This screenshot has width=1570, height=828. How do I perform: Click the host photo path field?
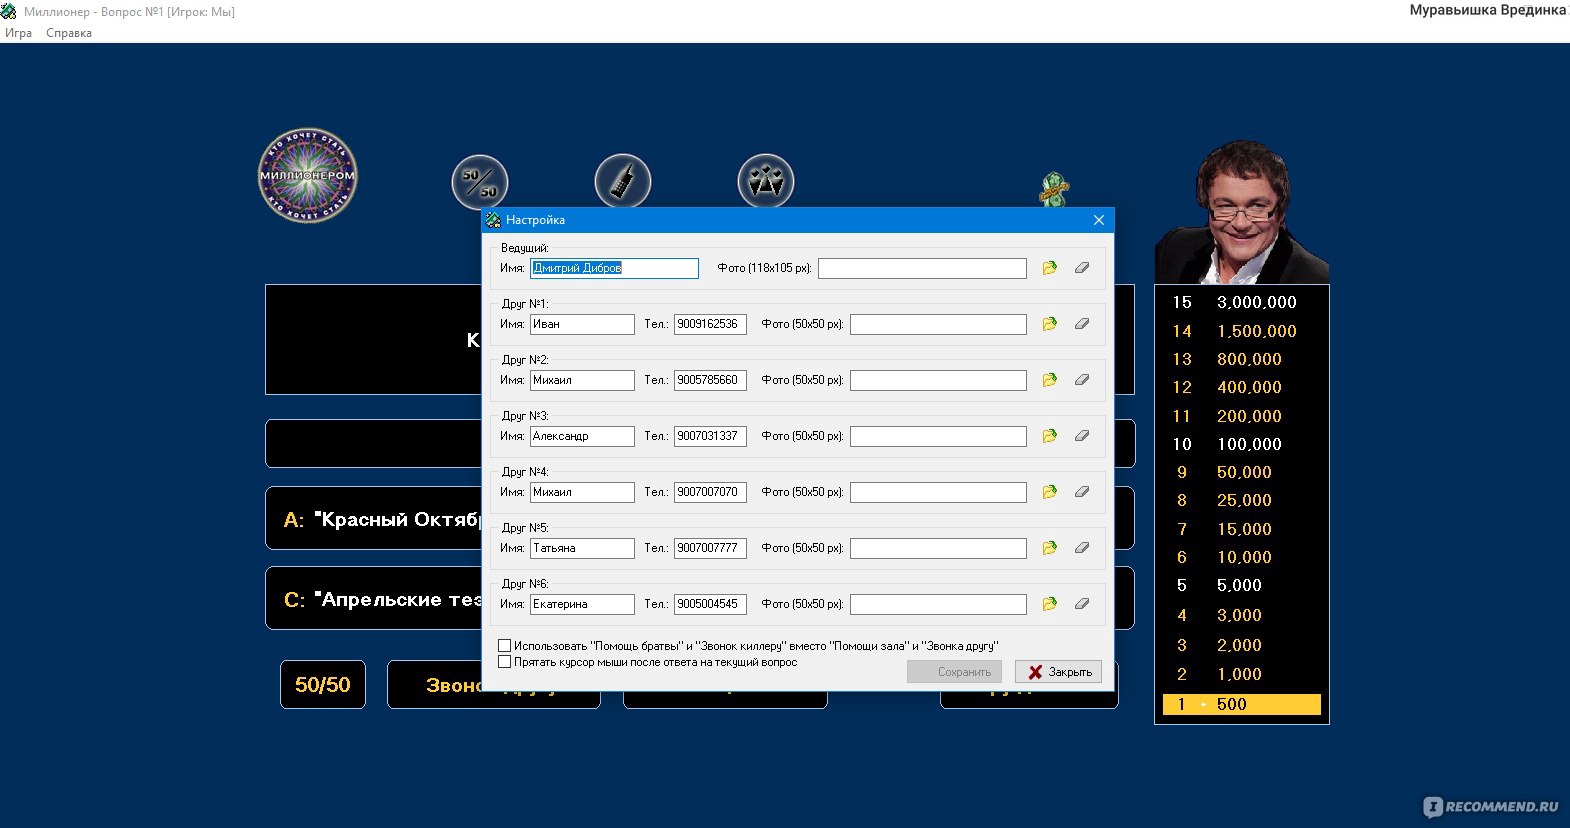point(922,268)
